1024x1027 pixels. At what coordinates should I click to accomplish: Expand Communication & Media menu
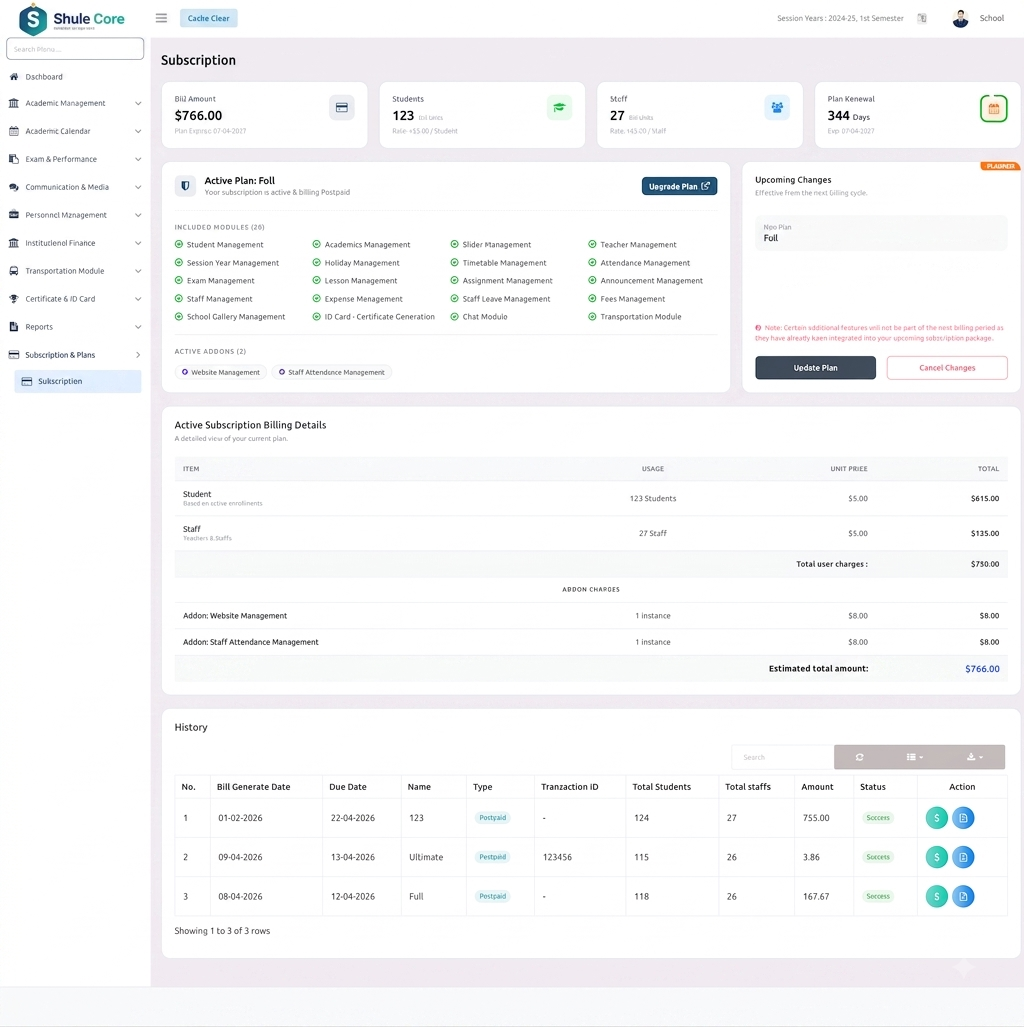pyautogui.click(x=75, y=187)
